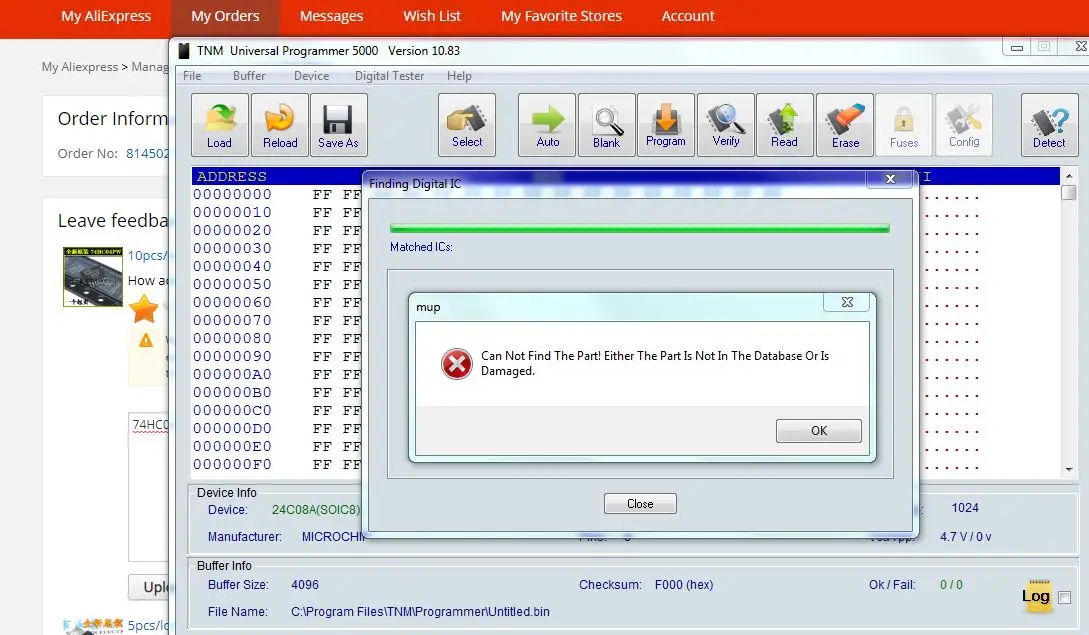Click the Checksum value F000 (hex)
The width and height of the screenshot is (1089, 635).
point(684,585)
